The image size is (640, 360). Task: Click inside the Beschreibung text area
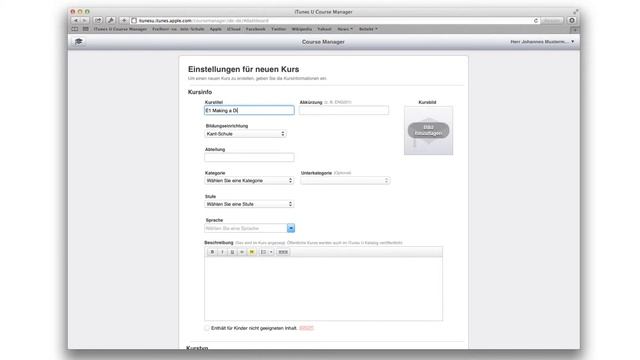coord(323,289)
